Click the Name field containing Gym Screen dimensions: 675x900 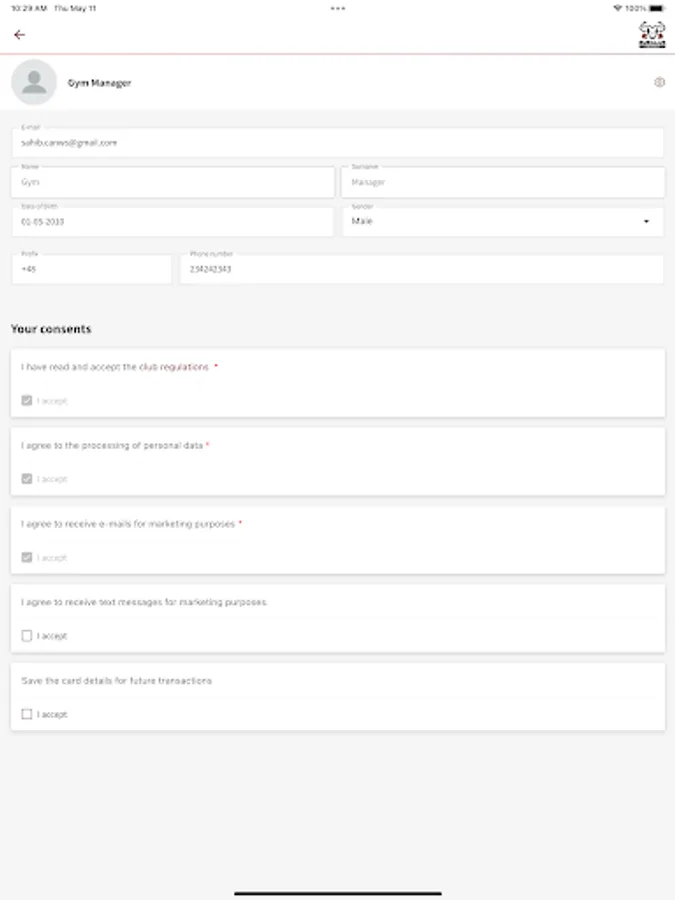[x=172, y=183]
